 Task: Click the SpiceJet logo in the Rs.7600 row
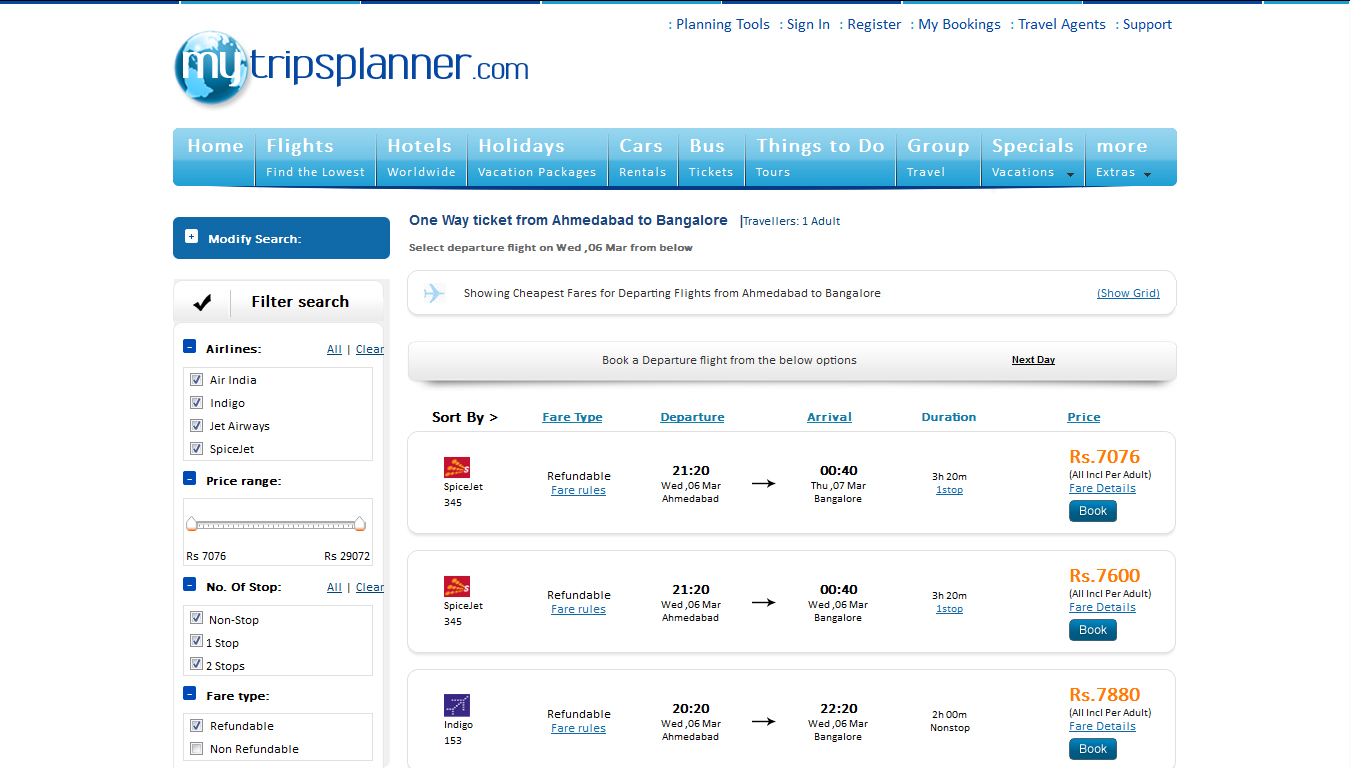457,586
